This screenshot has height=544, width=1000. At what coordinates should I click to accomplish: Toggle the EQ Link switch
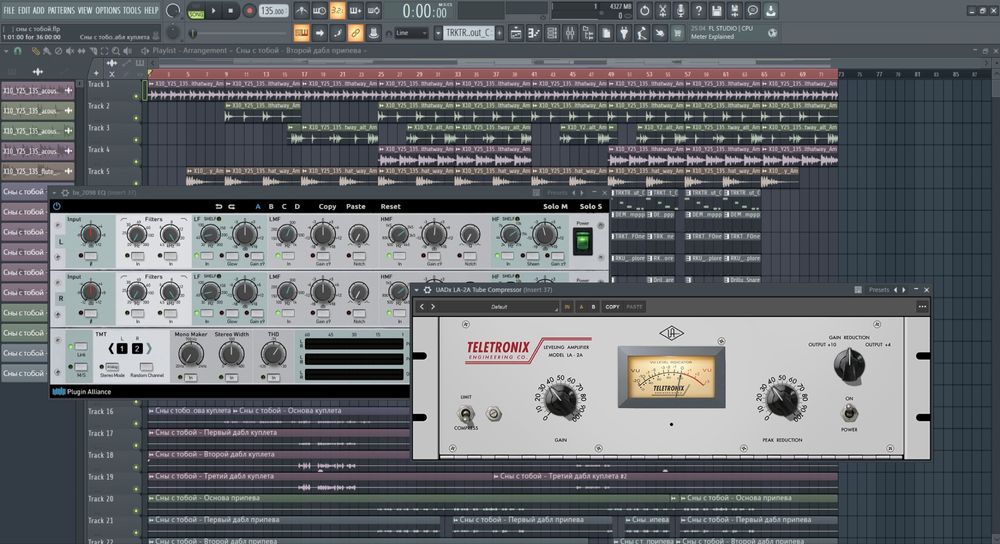pyautogui.click(x=81, y=347)
